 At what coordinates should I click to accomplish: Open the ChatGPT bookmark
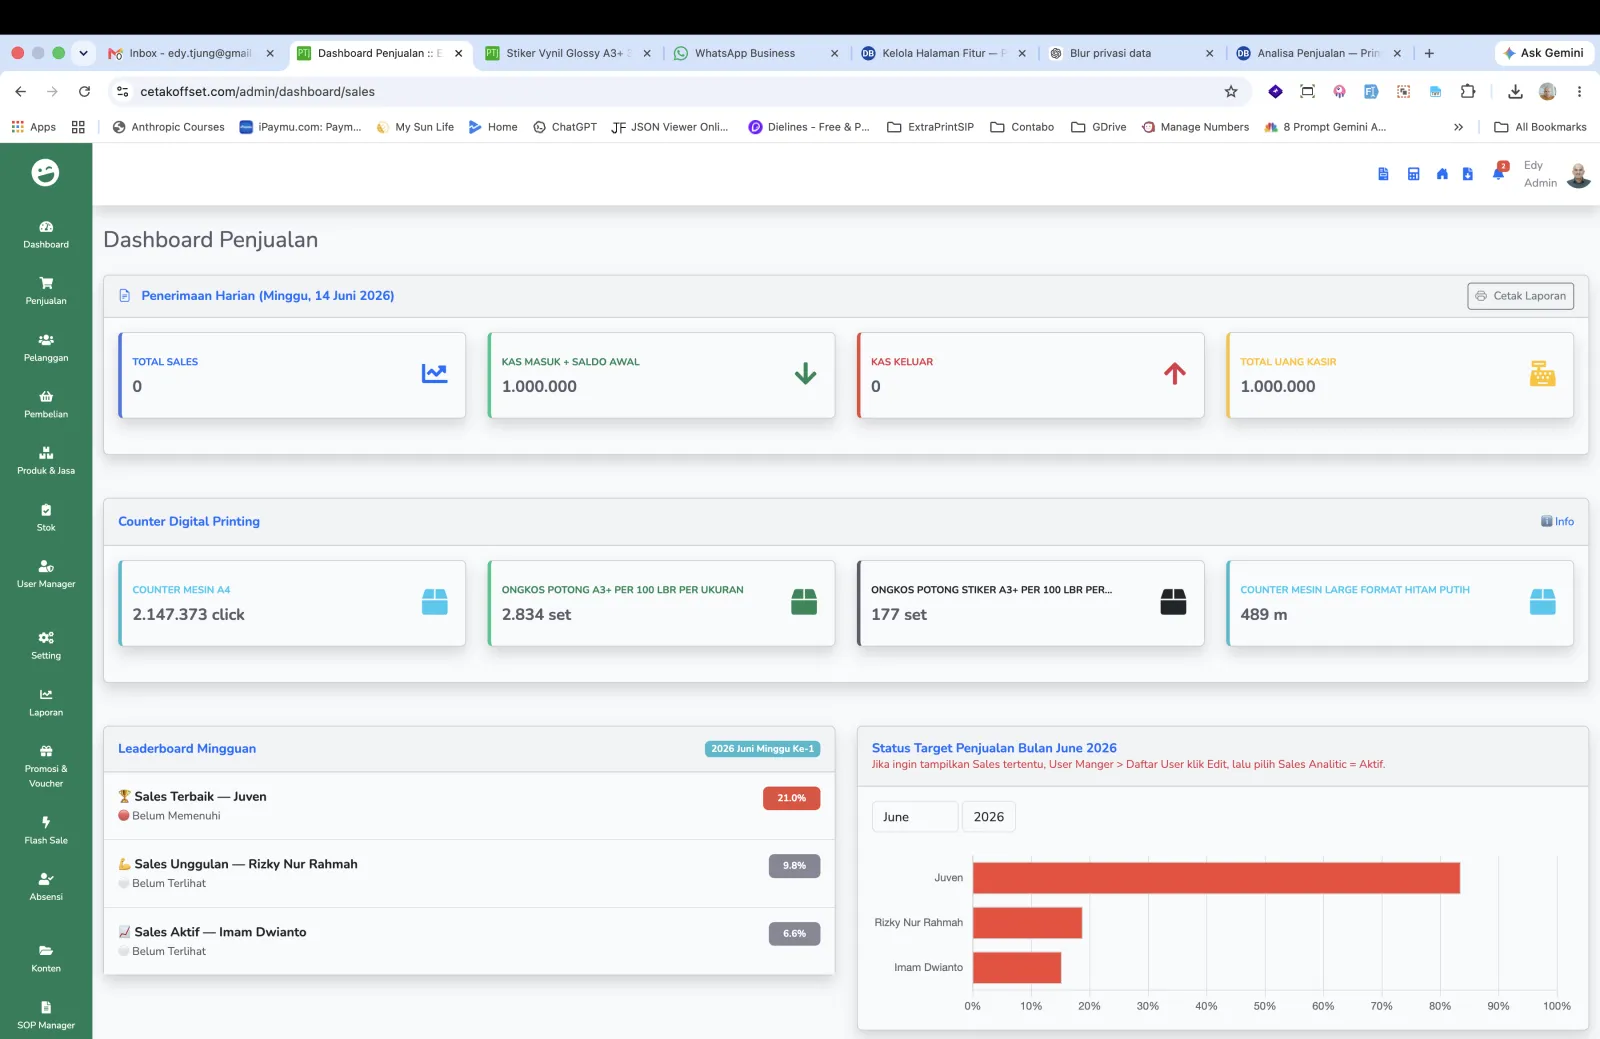(x=565, y=127)
